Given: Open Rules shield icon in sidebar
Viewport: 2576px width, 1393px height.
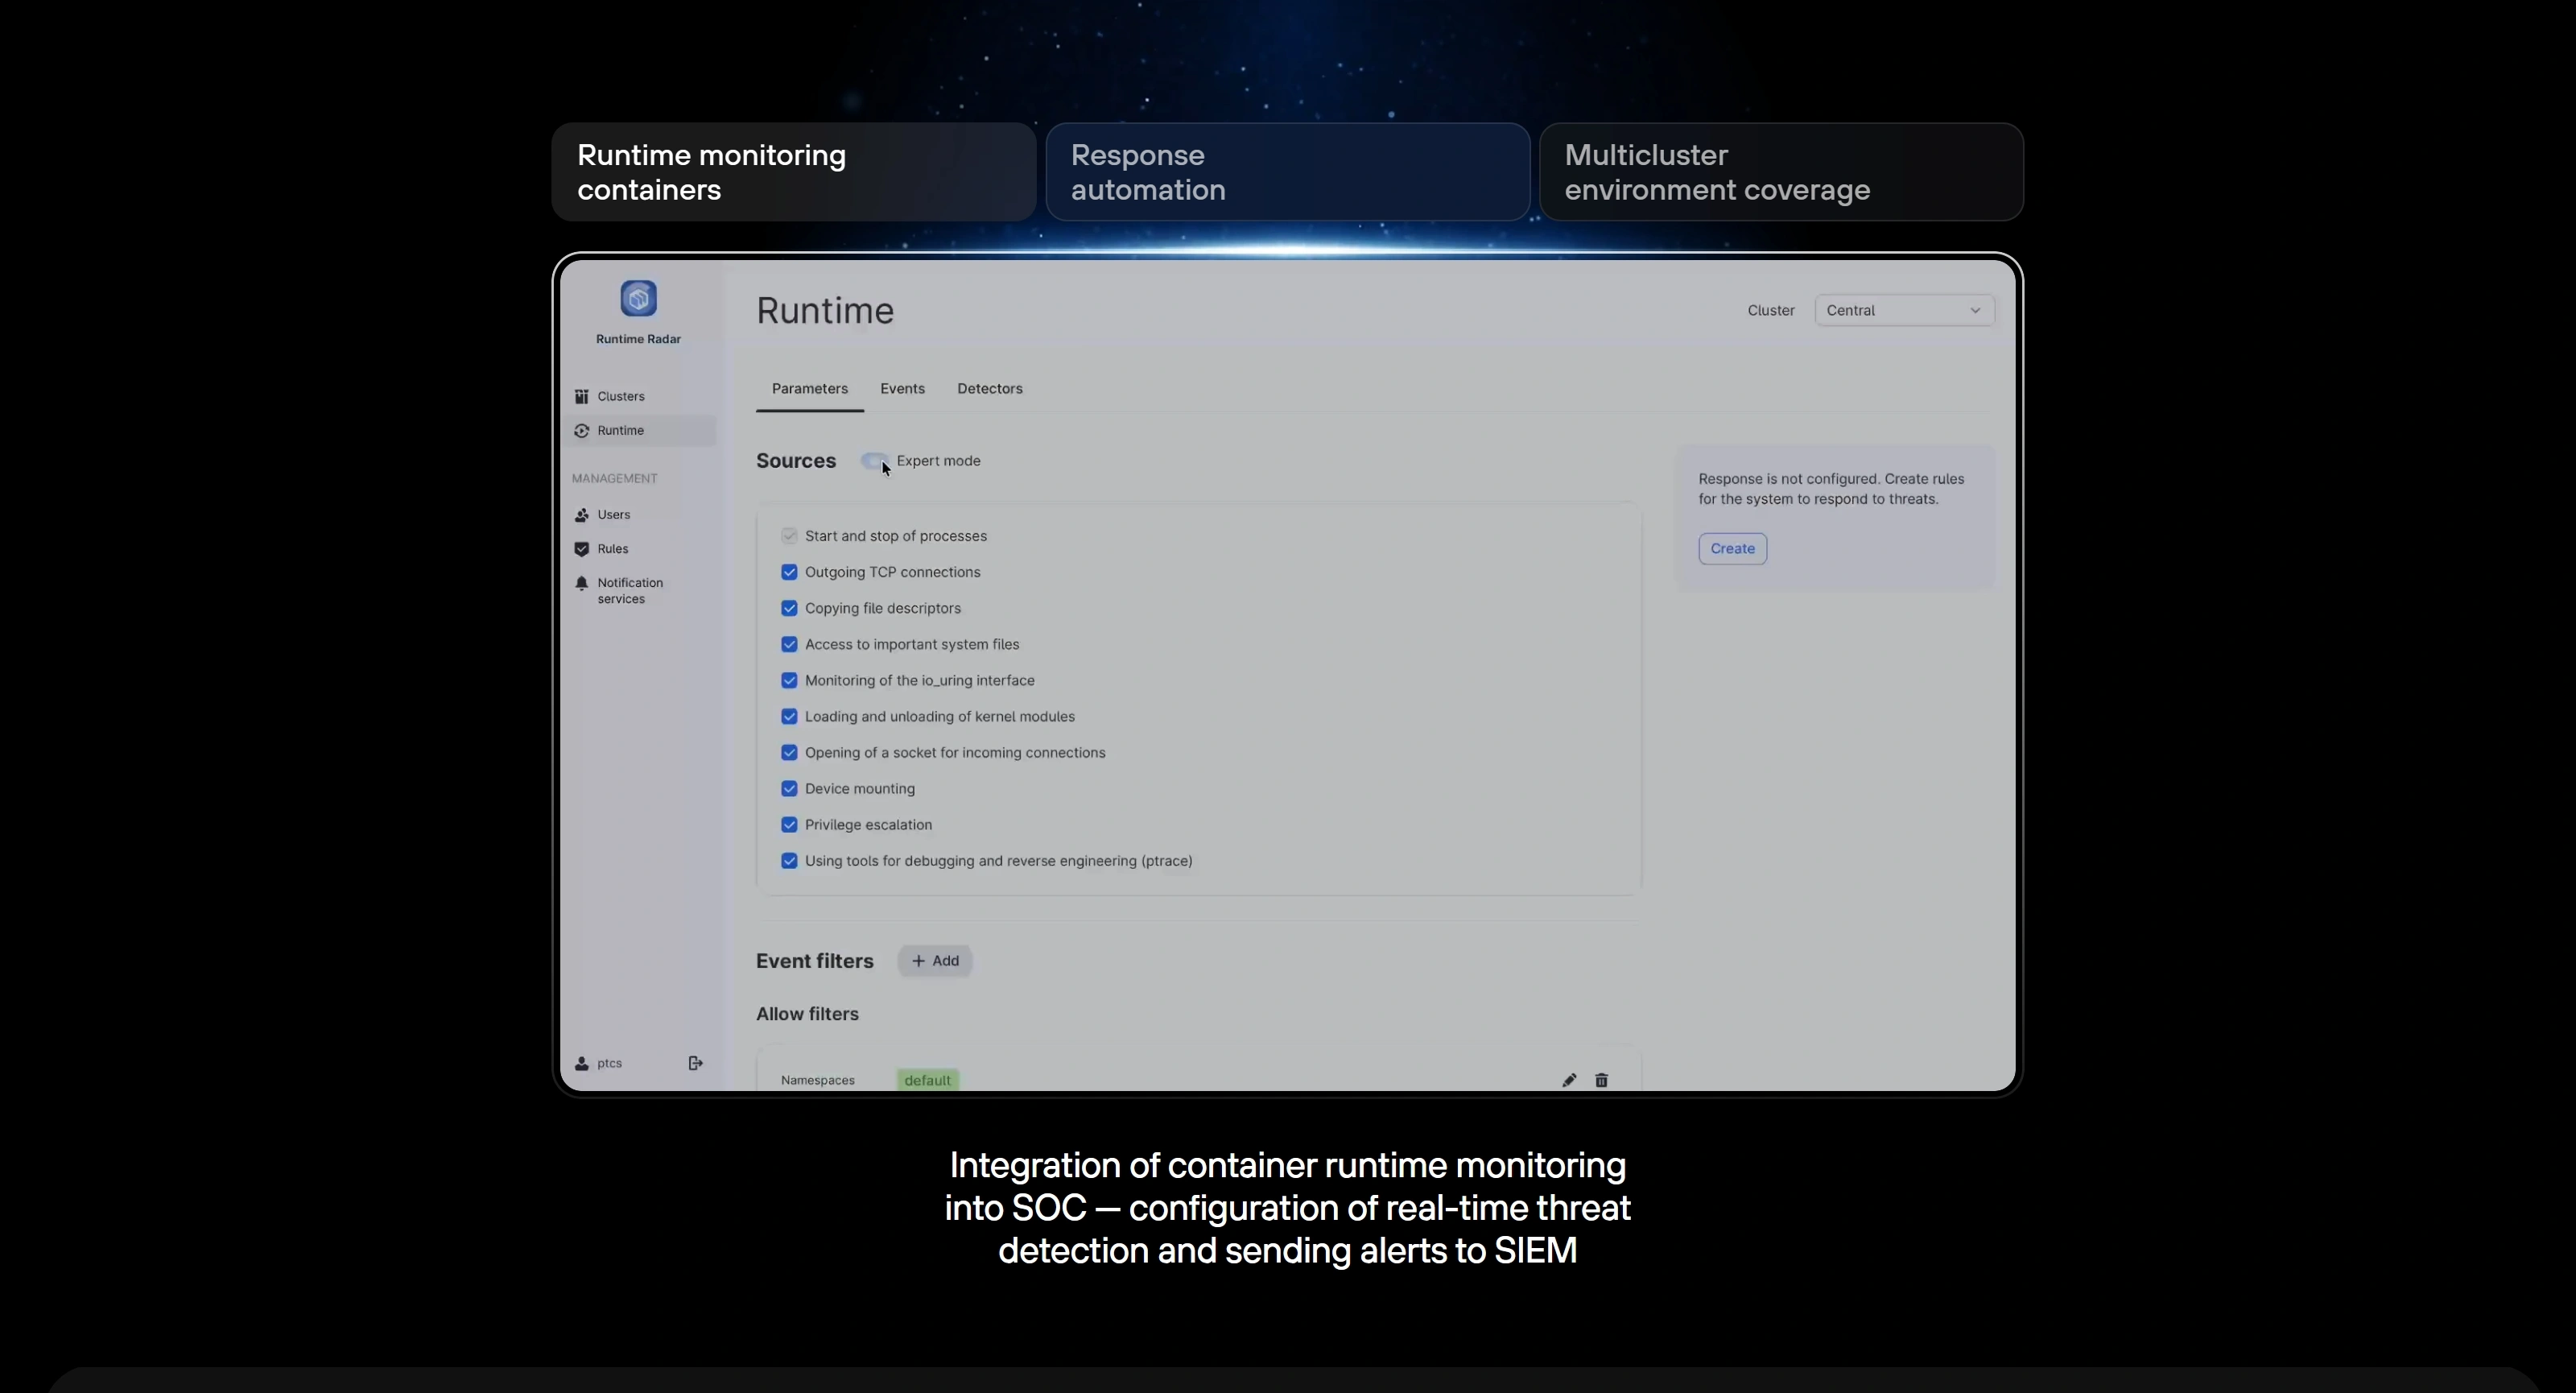Looking at the screenshot, I should click(582, 549).
